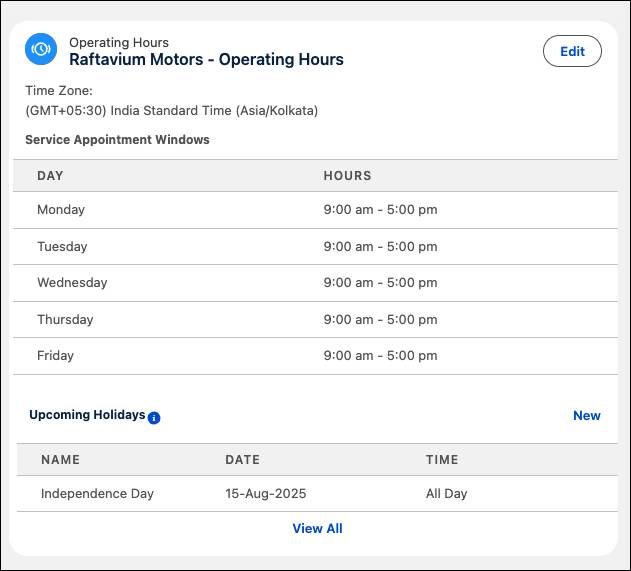This screenshot has width=631, height=571.
Task: Click the blue Operating Hours clock icon
Action: [x=41, y=49]
